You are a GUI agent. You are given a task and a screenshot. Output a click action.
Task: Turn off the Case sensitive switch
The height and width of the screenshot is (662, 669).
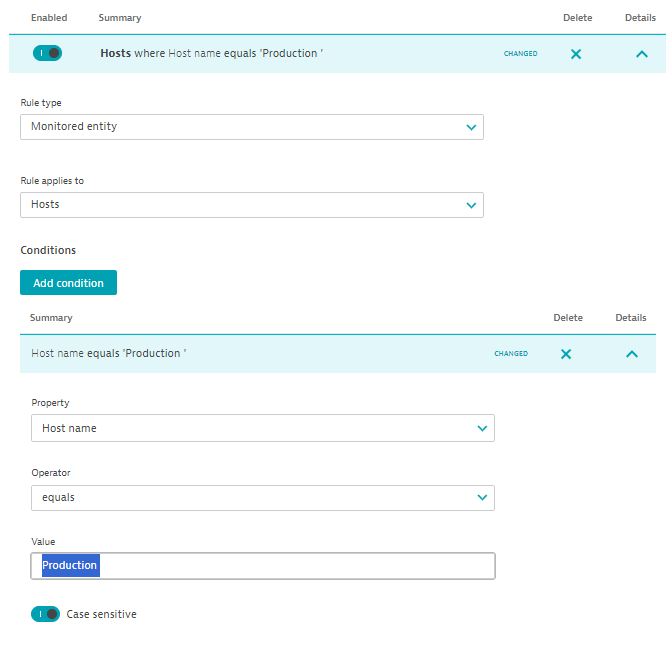tap(45, 614)
